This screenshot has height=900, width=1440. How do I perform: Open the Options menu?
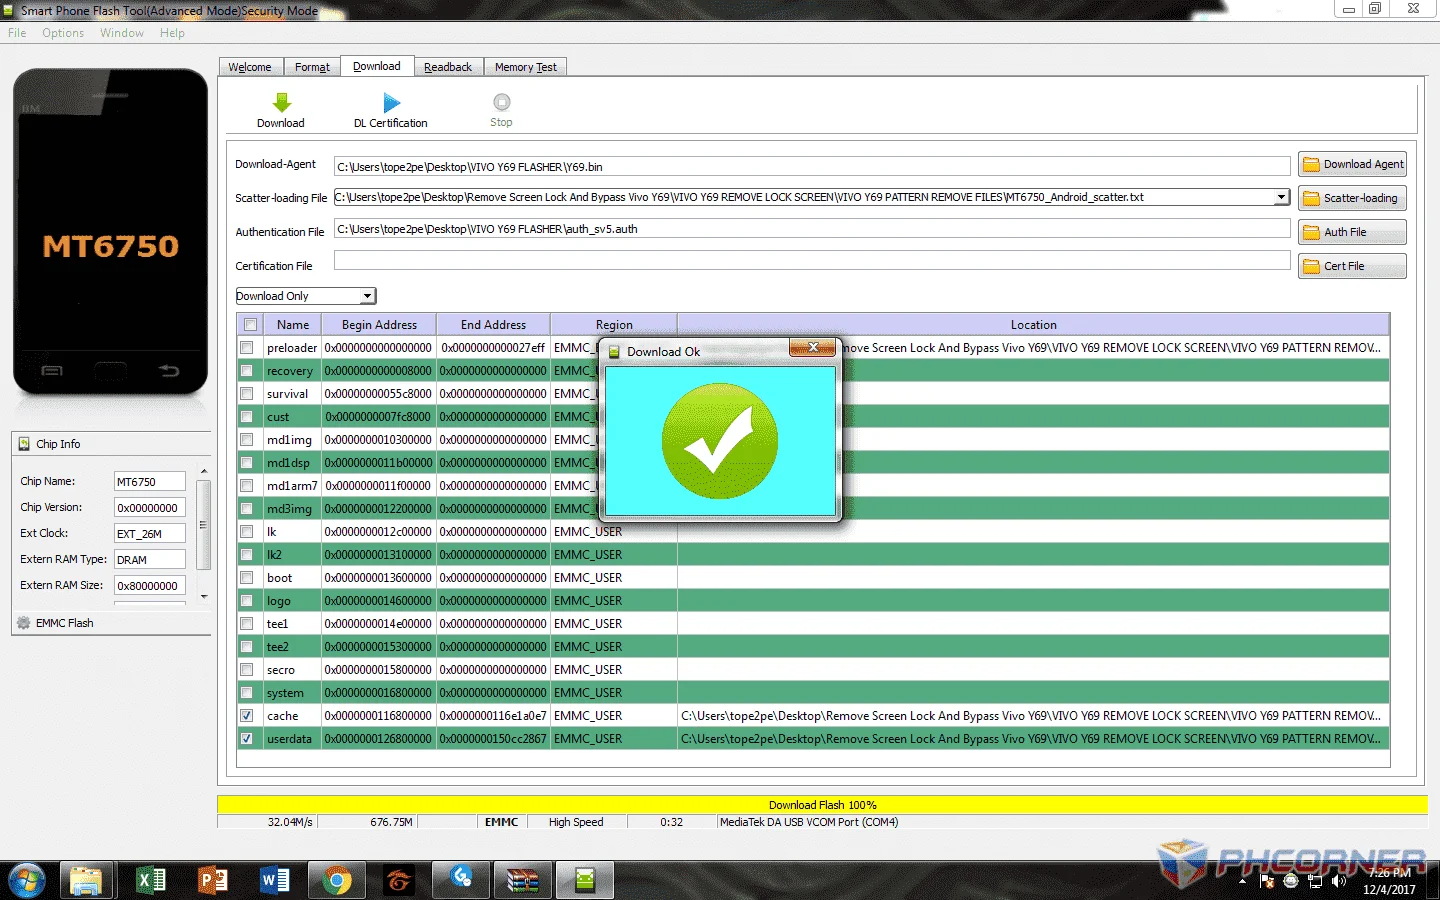click(63, 33)
